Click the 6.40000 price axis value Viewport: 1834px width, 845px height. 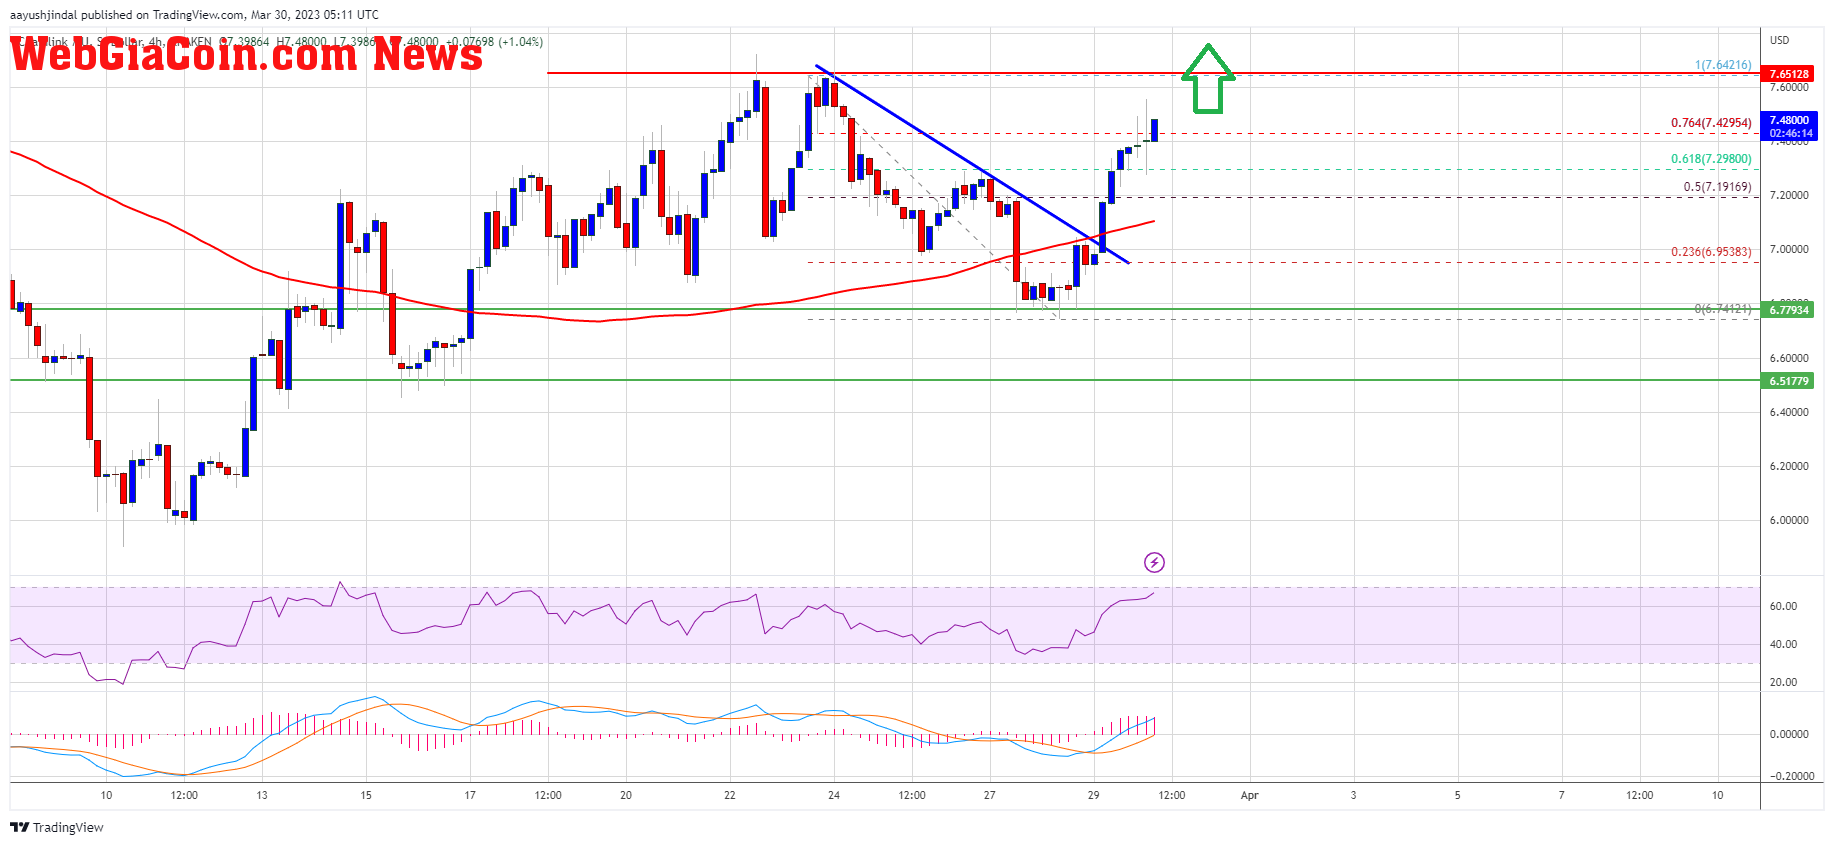click(1789, 412)
